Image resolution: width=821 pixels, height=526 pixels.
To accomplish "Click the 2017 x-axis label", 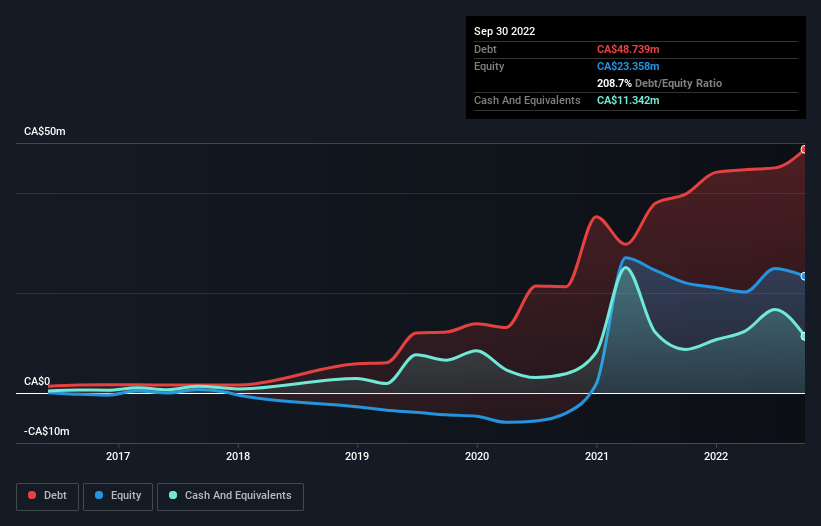I will coord(118,456).
